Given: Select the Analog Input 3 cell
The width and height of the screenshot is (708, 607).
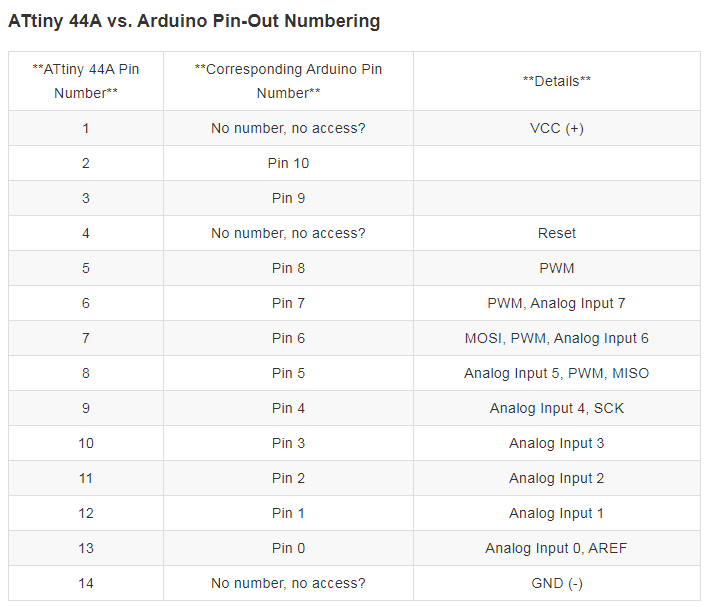Looking at the screenshot, I should 557,443.
